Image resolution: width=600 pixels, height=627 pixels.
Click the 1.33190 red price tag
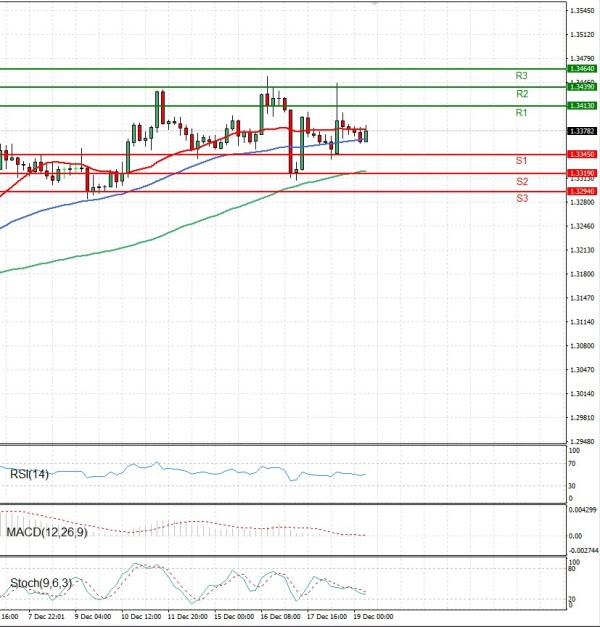[581, 173]
